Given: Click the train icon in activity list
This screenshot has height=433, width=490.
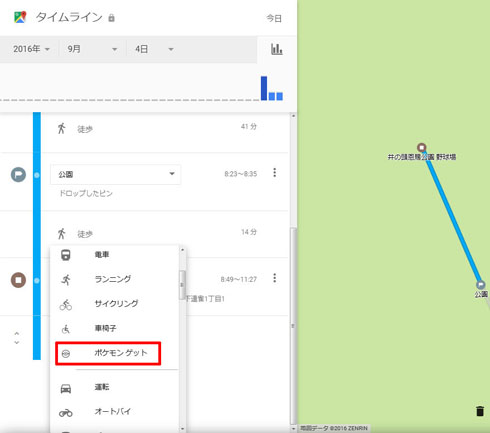Looking at the screenshot, I should (66, 255).
